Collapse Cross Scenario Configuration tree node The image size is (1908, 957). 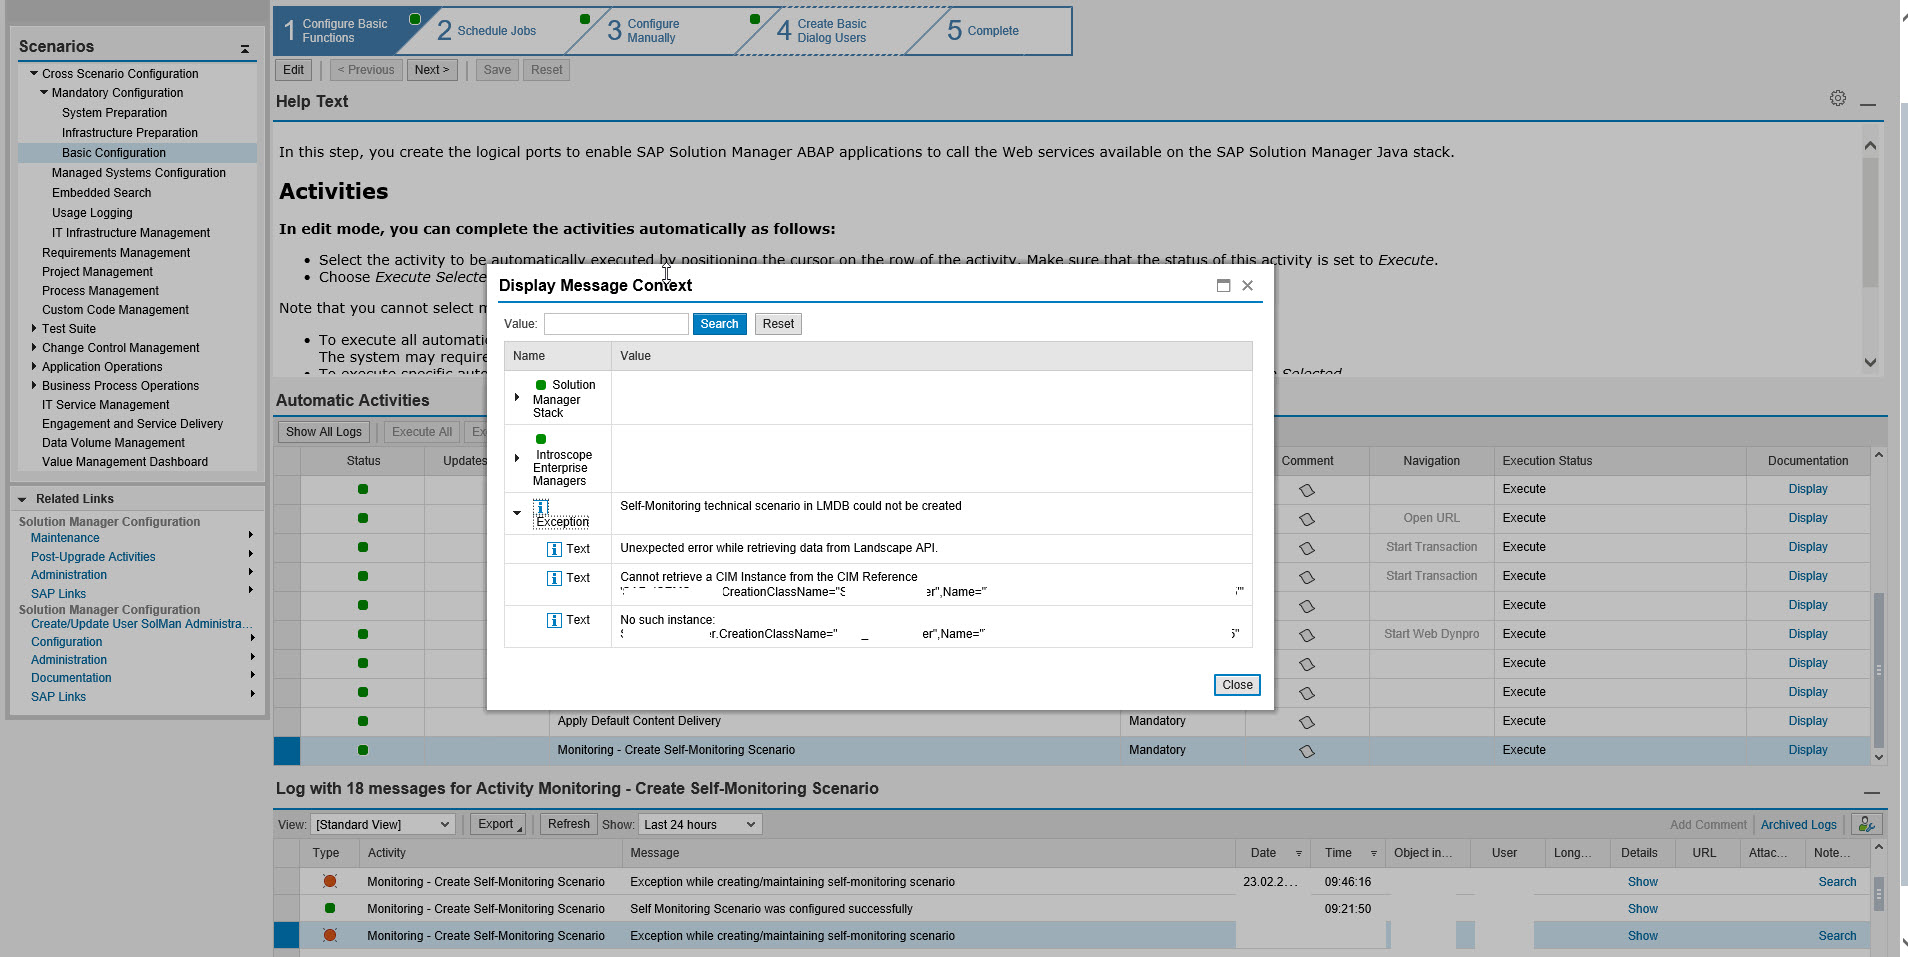[x=34, y=73]
